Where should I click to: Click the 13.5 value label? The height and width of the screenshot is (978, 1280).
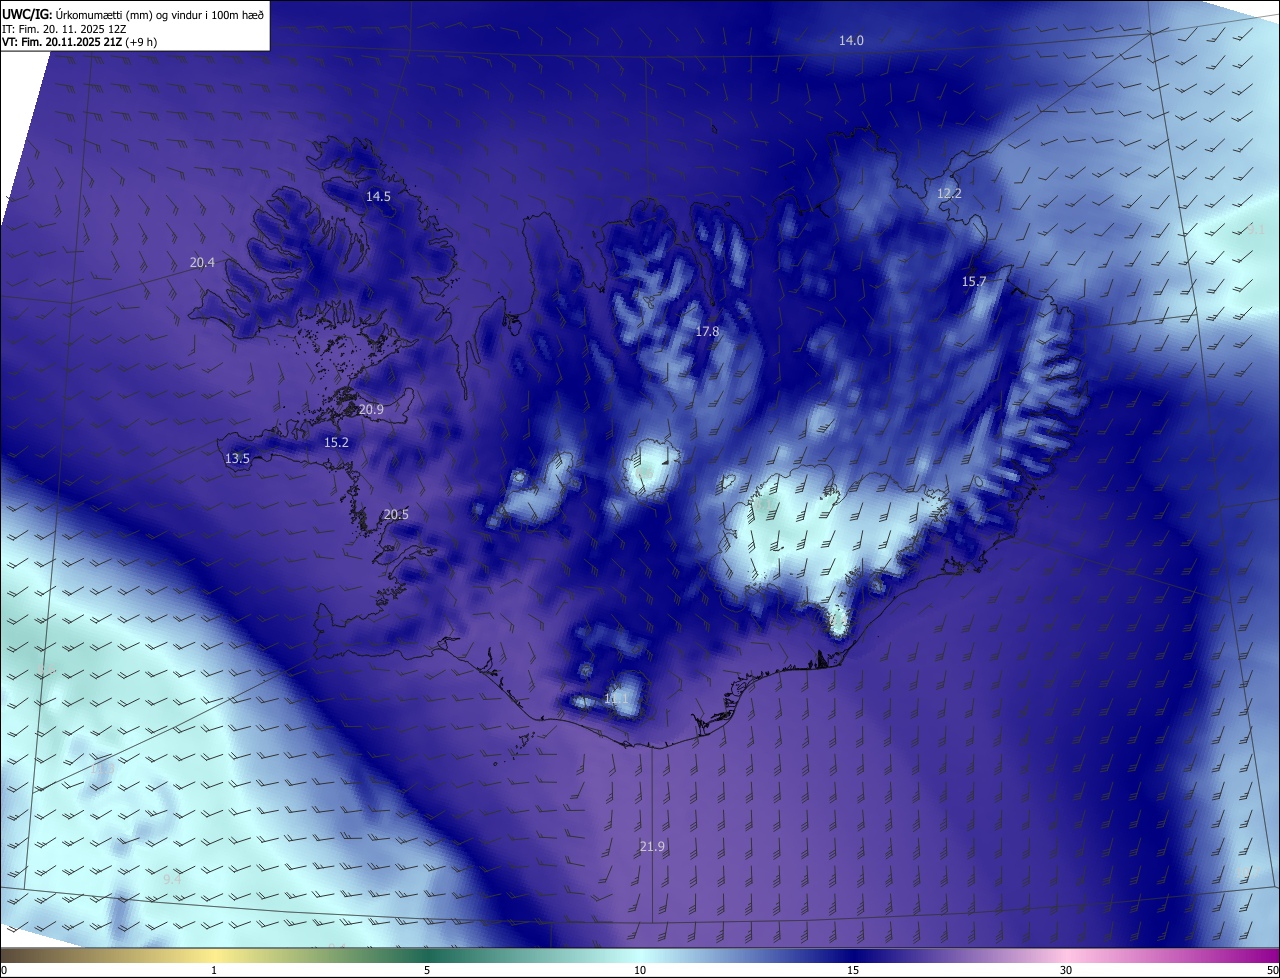pos(237,458)
